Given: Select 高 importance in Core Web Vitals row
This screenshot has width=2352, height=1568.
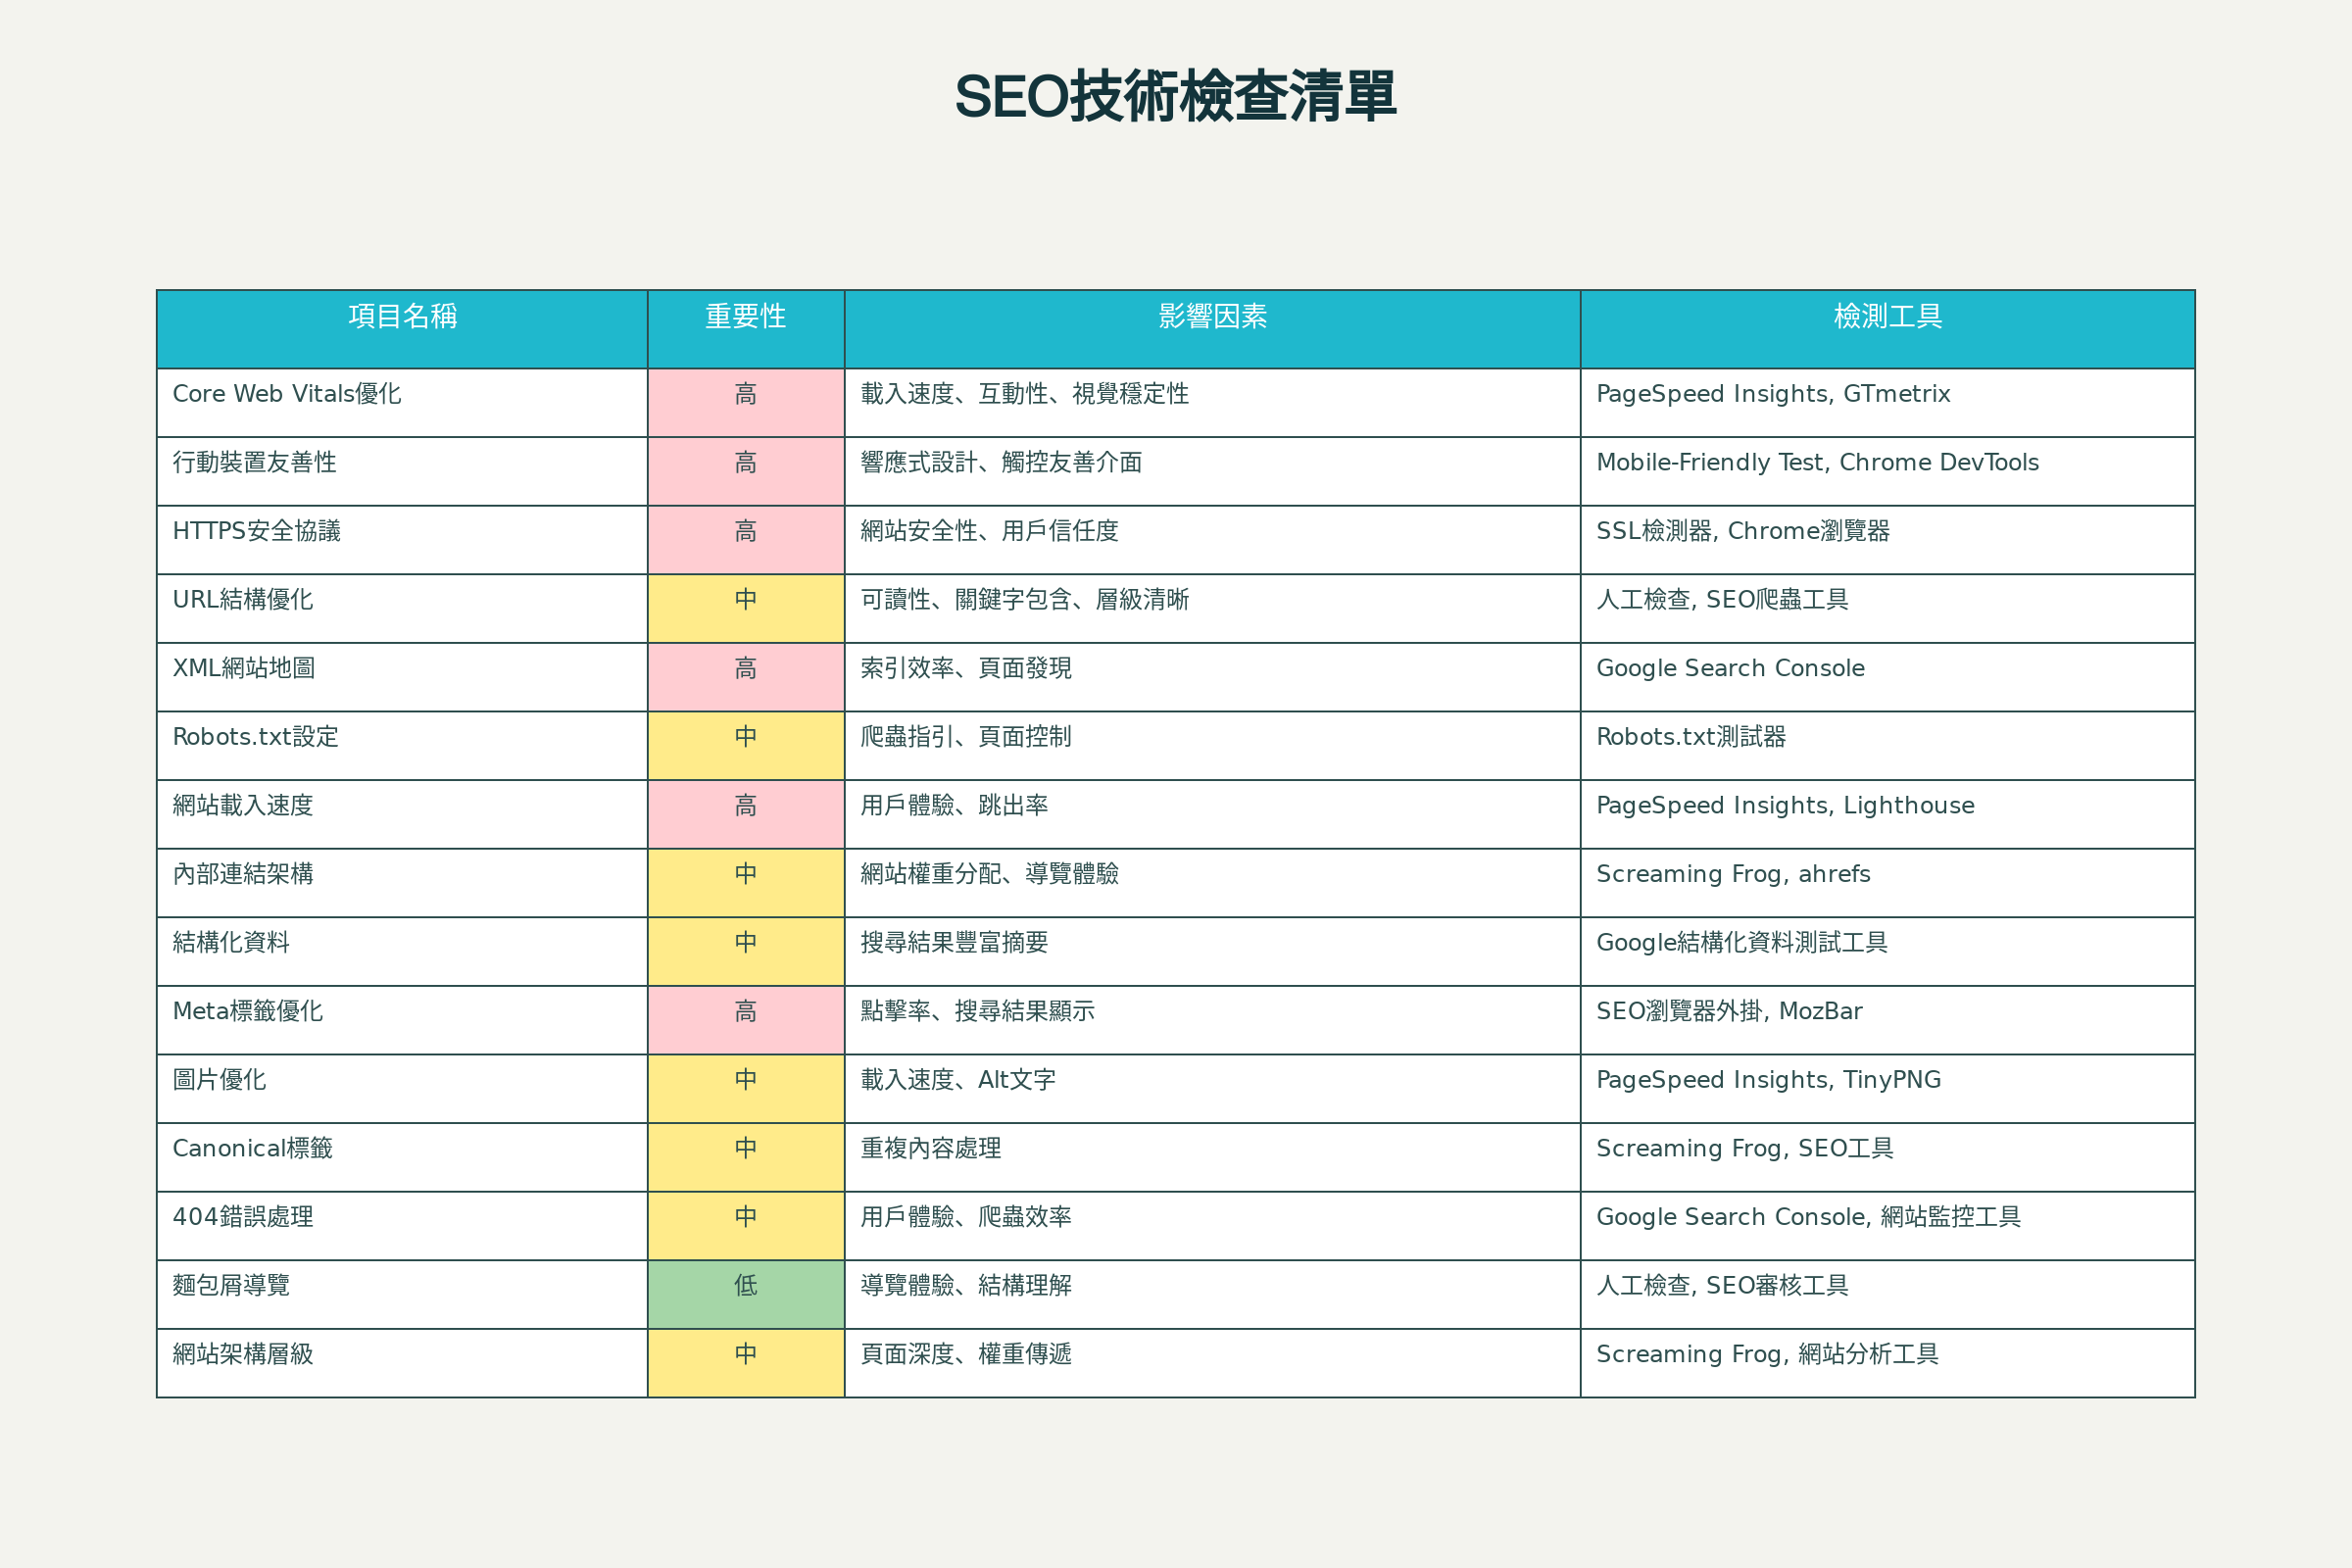Looking at the screenshot, I should (746, 402).
